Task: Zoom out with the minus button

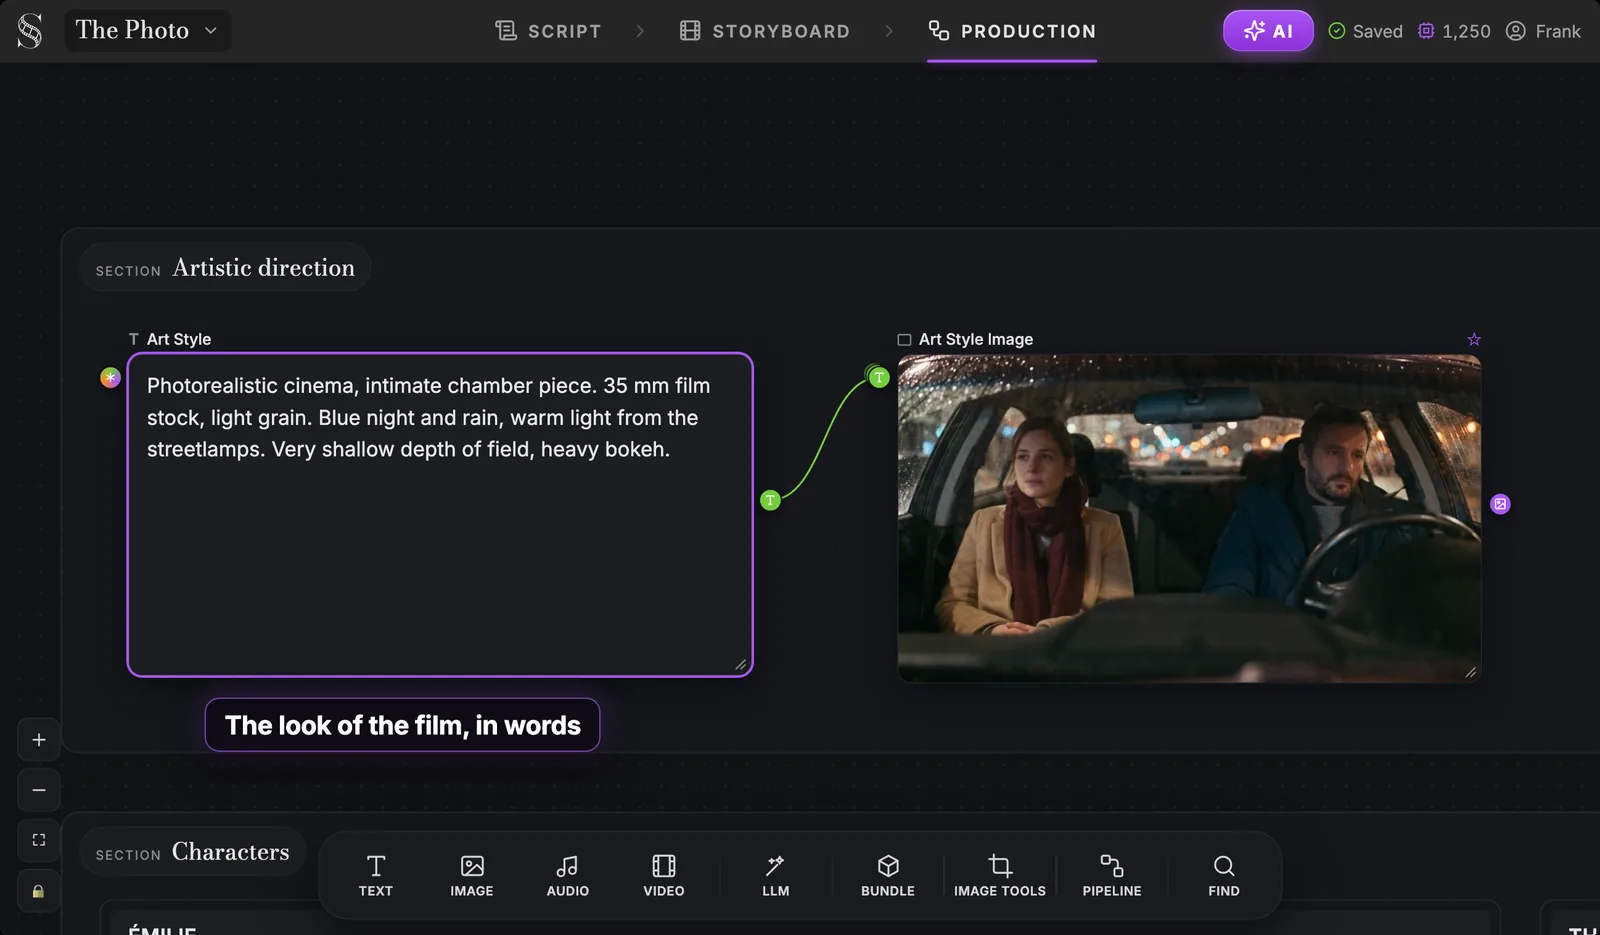Action: [x=39, y=790]
